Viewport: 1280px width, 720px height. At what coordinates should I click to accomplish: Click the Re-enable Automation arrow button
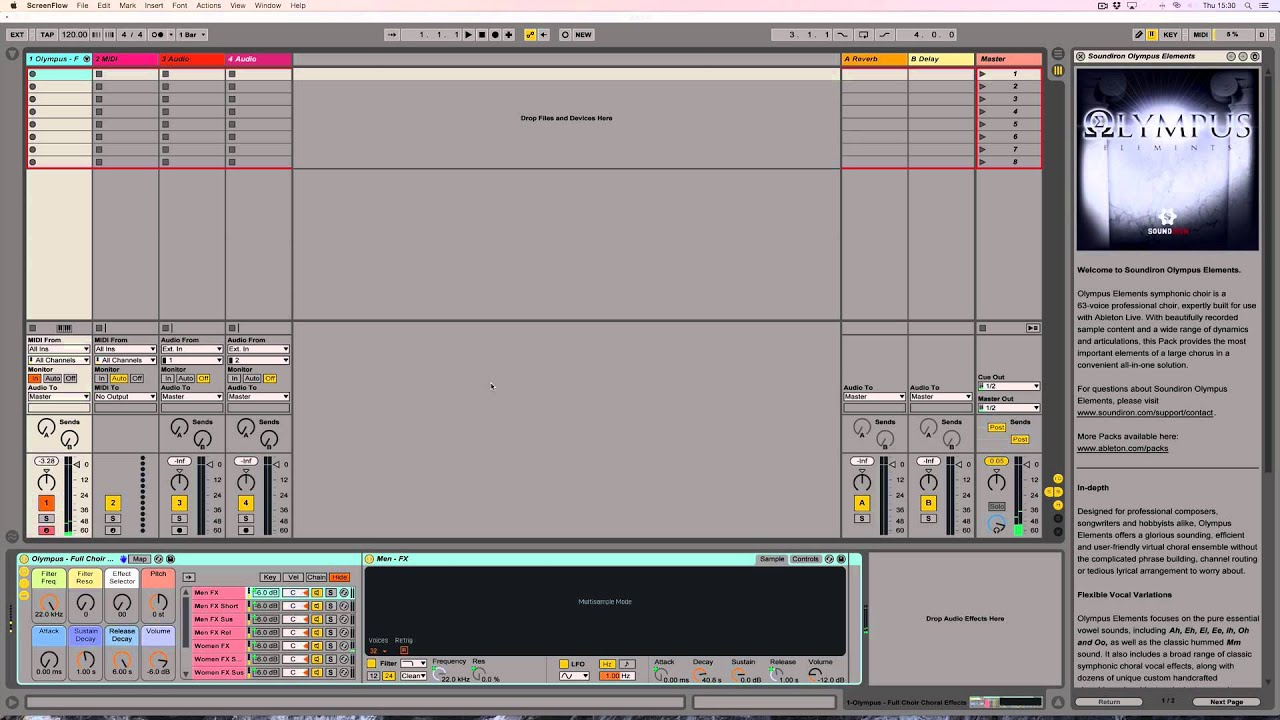543,34
